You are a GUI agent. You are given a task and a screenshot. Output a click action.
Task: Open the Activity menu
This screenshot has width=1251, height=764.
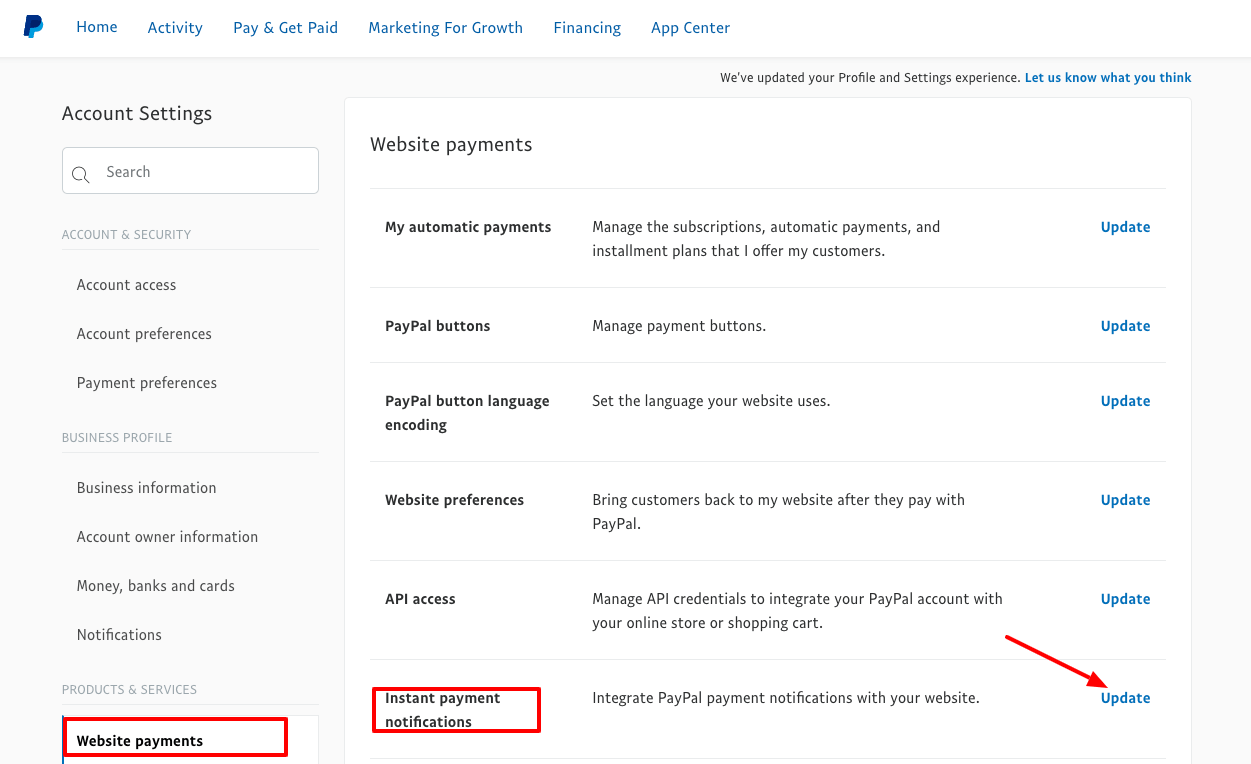coord(175,27)
